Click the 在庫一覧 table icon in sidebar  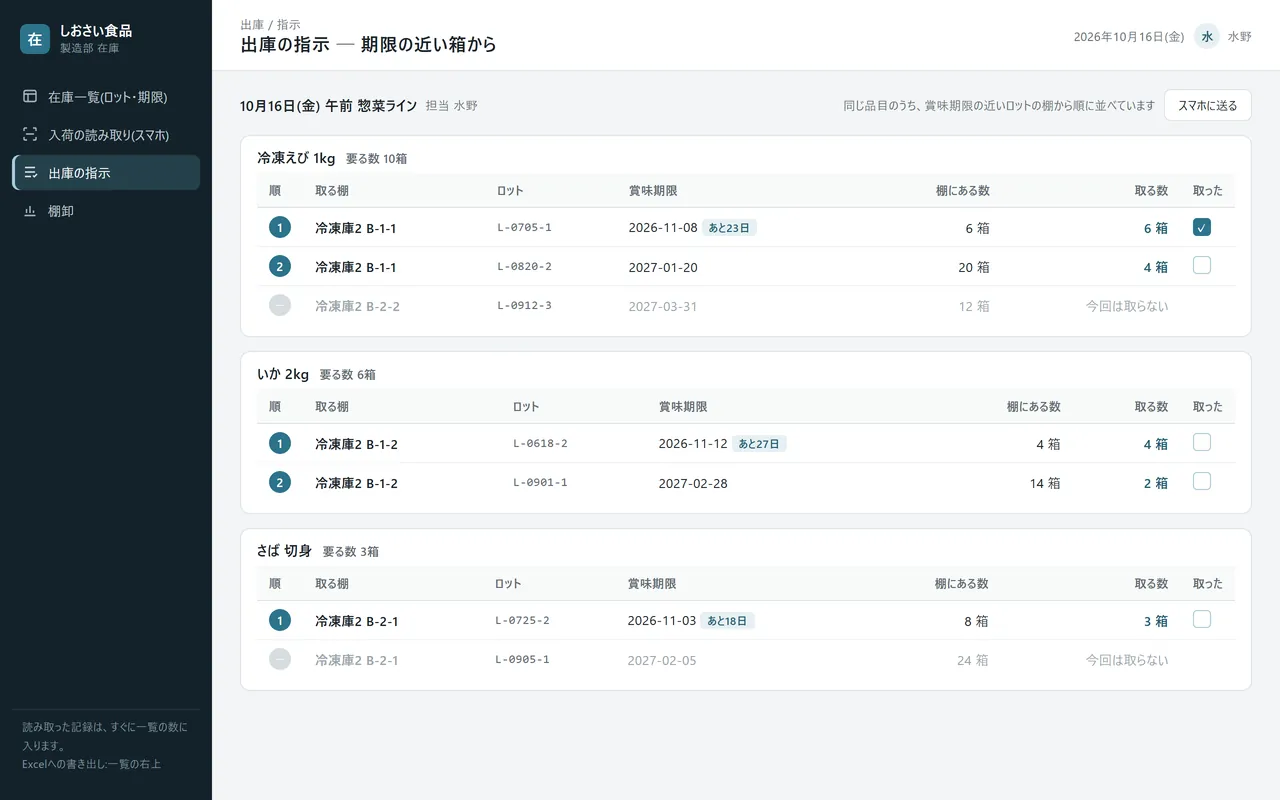coord(30,97)
